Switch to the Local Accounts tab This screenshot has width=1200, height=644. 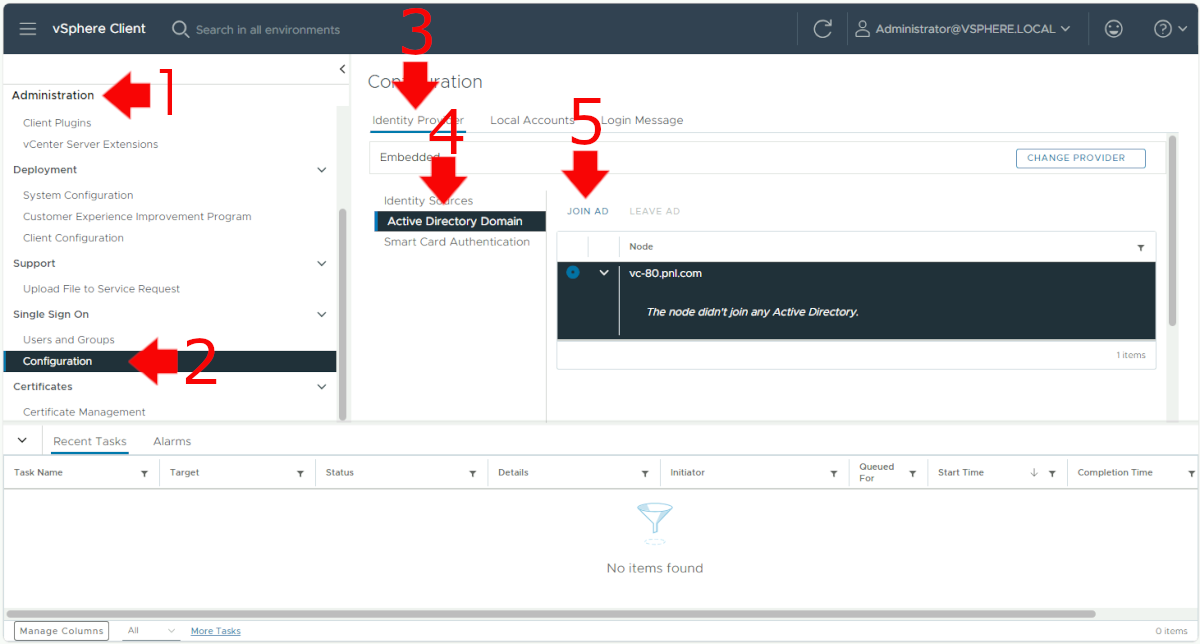532,120
